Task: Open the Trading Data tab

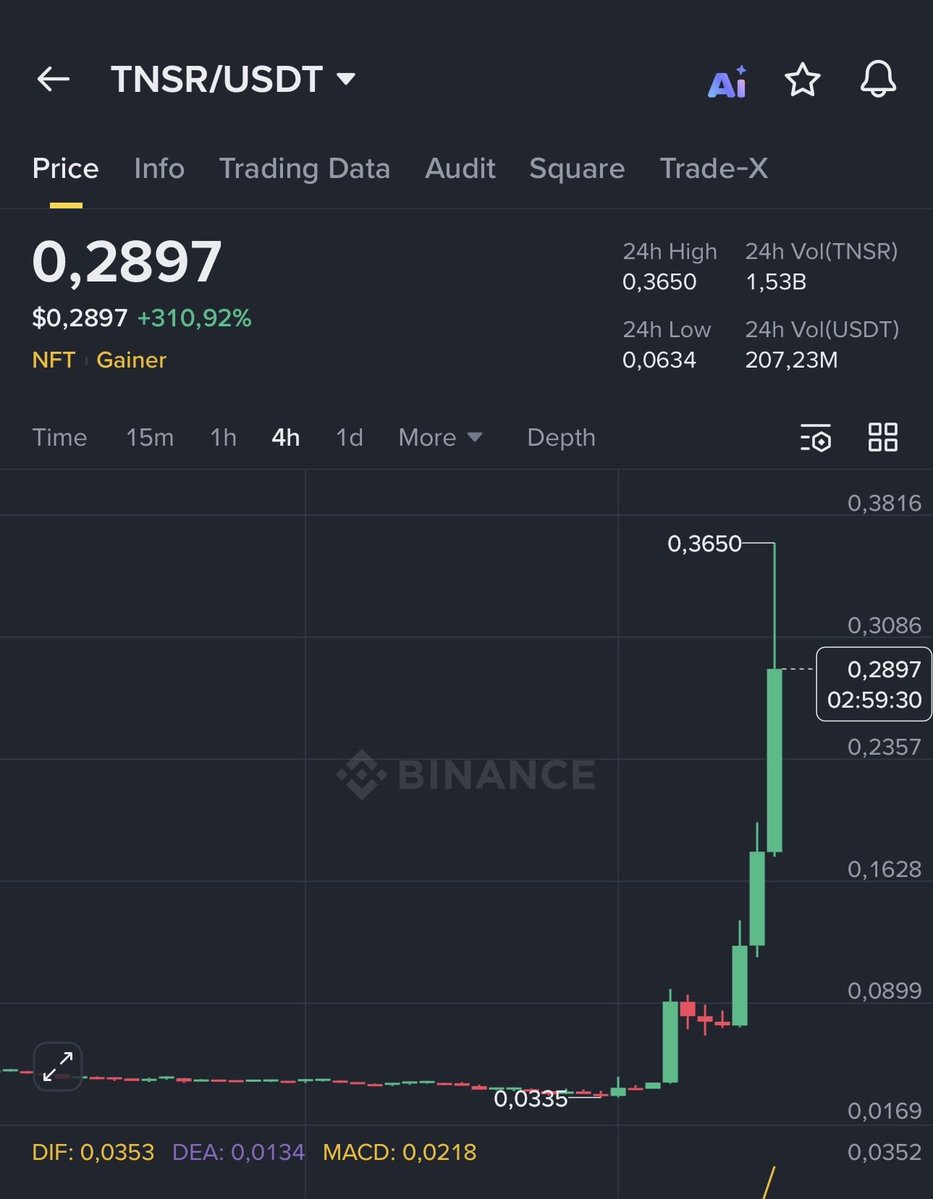Action: pos(304,169)
